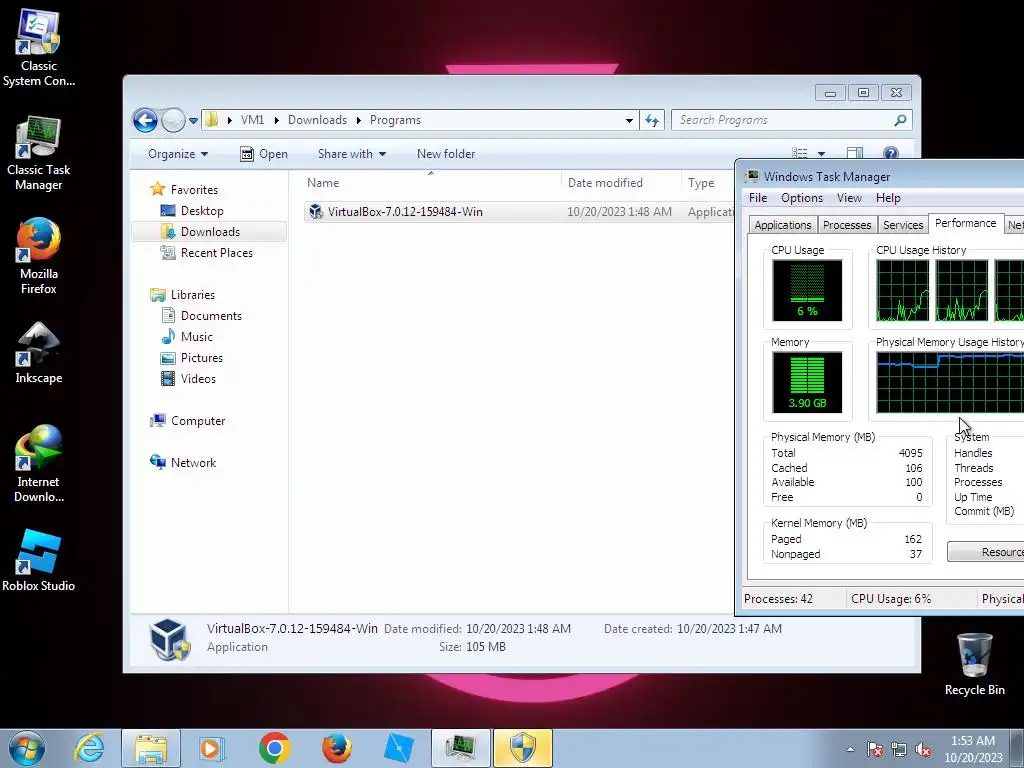1024x768 pixels.
Task: Click the Downloads breadcrumb segment
Action: 317,120
